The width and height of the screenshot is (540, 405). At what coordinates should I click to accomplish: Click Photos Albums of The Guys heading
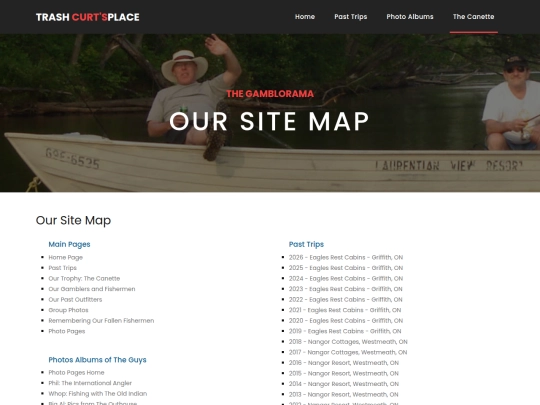point(97,360)
